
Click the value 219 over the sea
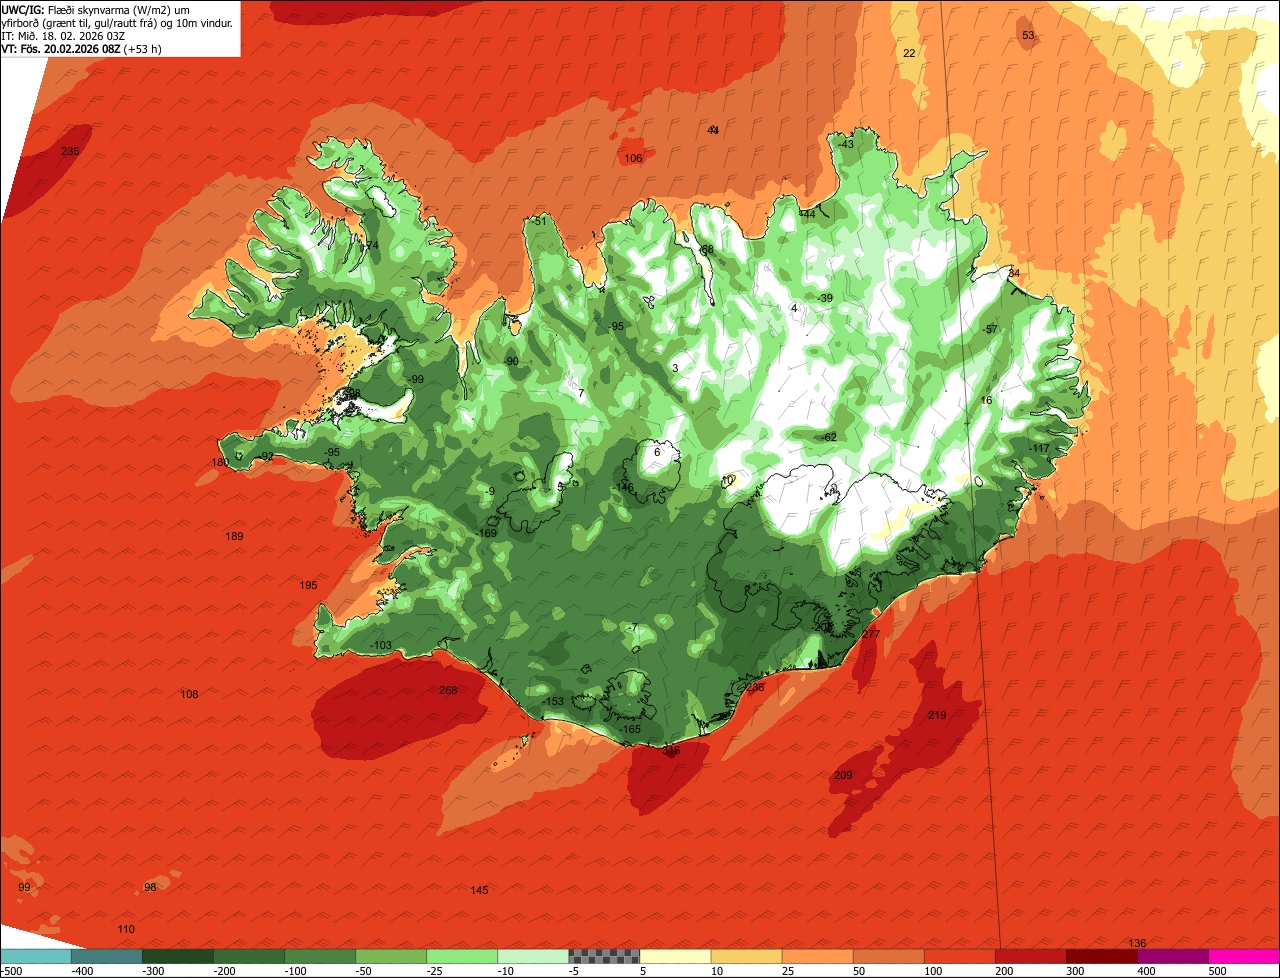coord(937,715)
